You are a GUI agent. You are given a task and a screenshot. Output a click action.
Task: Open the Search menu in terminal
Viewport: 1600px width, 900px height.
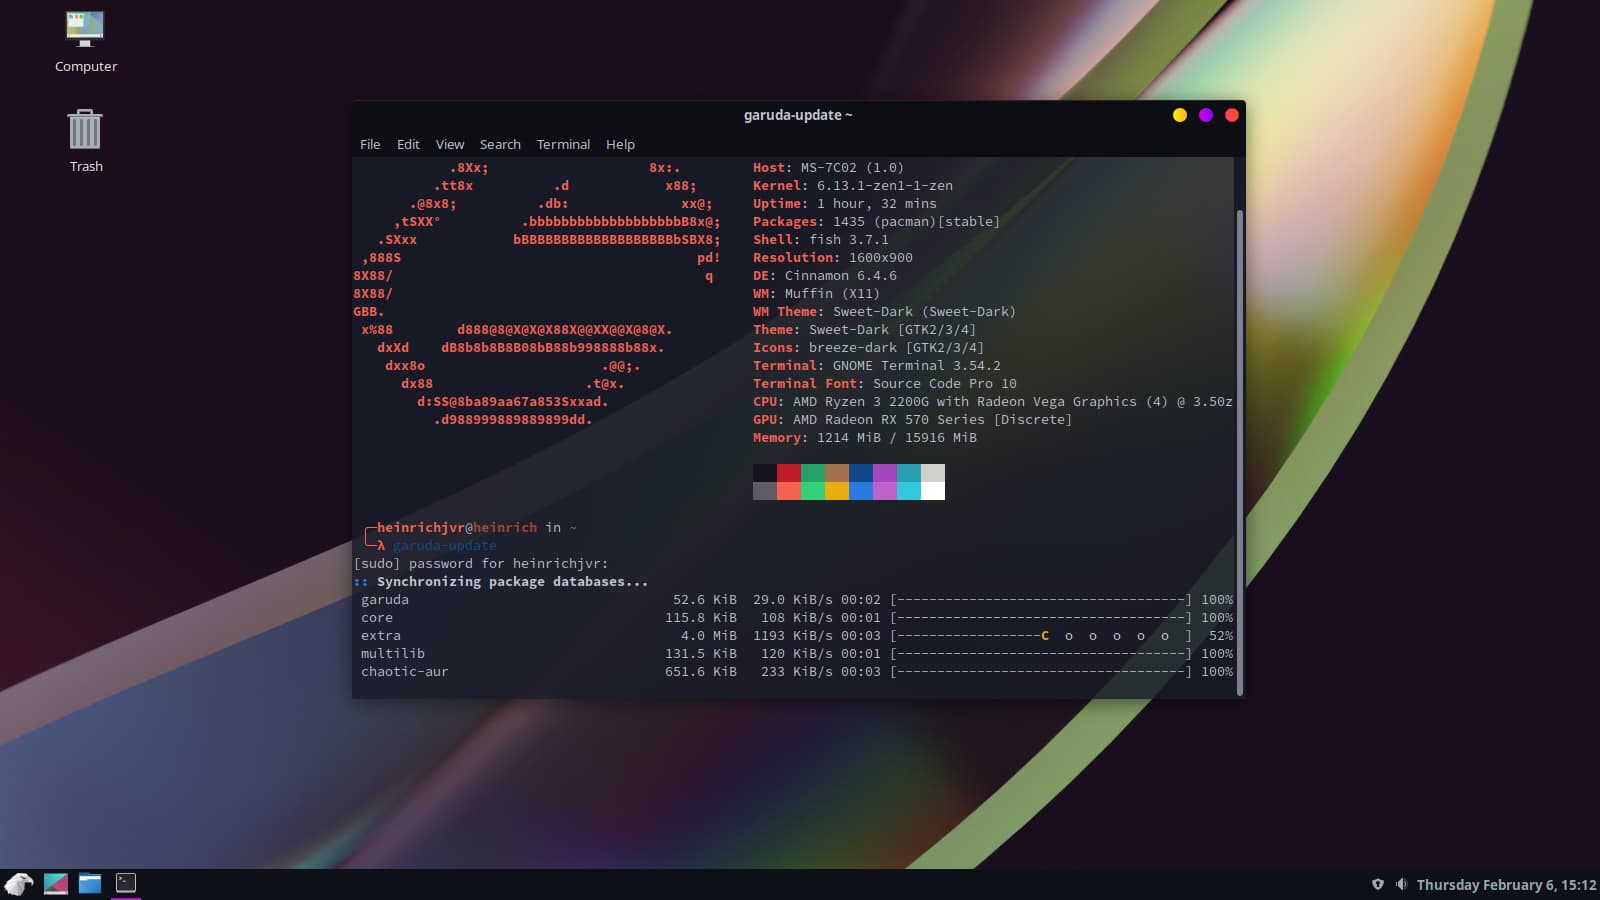(x=500, y=144)
